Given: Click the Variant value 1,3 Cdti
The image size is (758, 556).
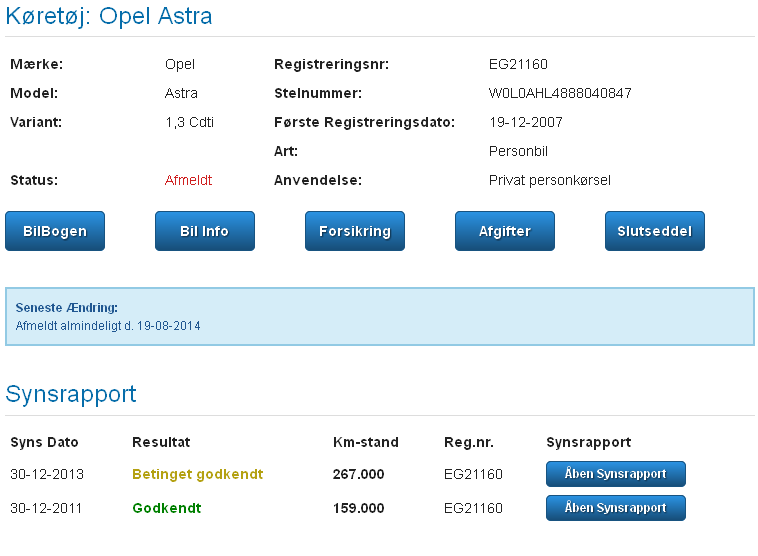Looking at the screenshot, I should [189, 123].
